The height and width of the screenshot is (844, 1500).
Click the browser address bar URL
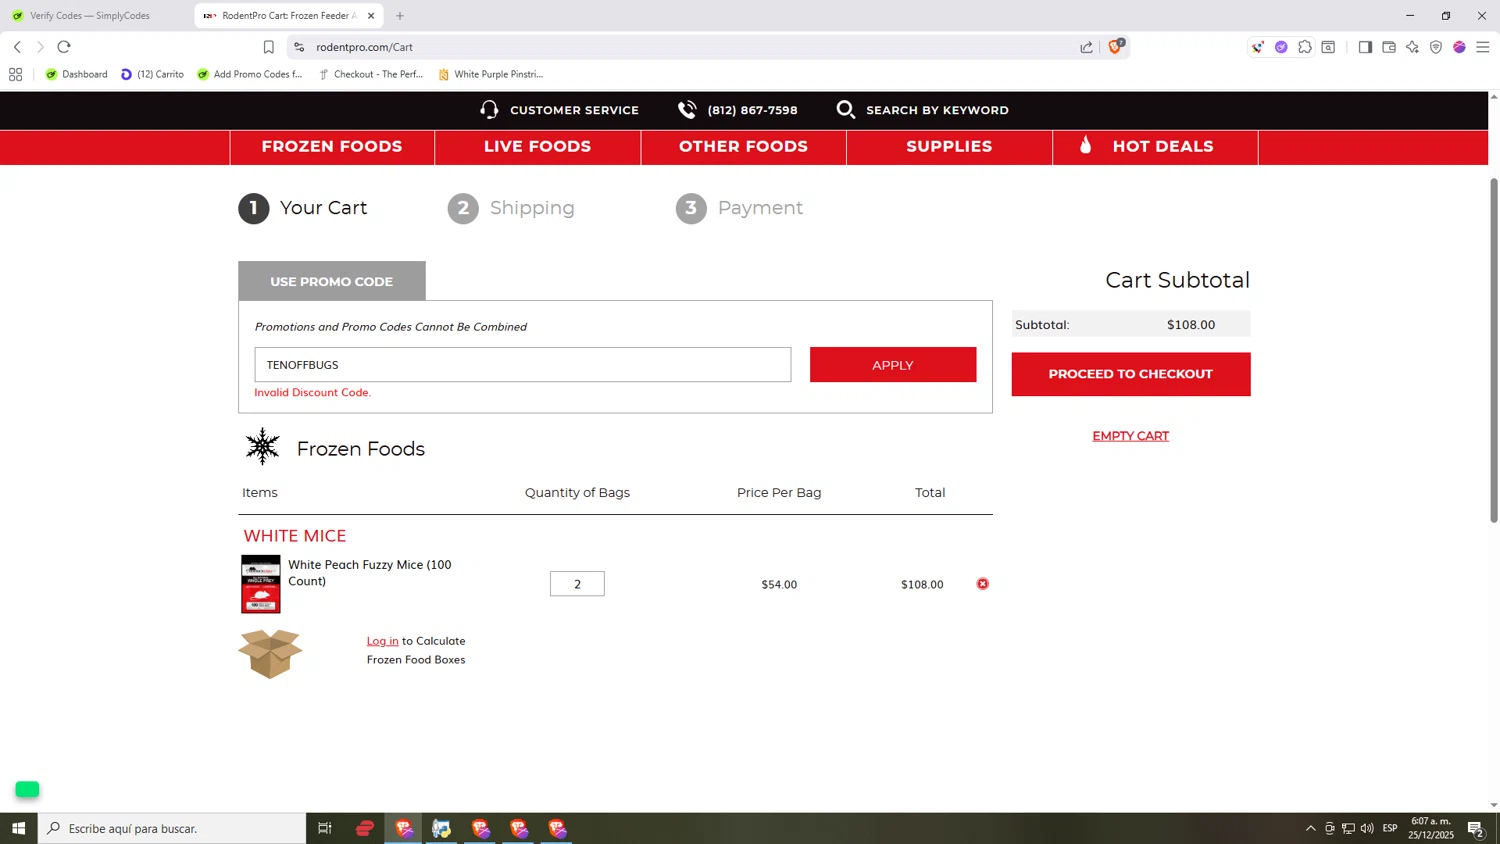coord(364,47)
